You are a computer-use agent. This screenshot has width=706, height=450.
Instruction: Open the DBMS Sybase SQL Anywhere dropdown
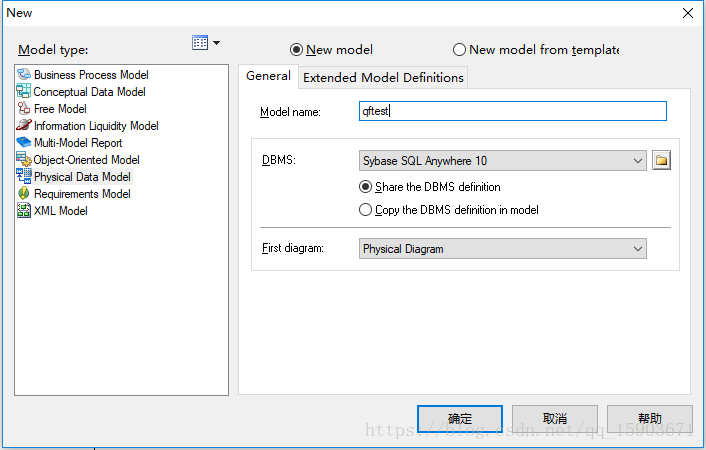pos(502,161)
